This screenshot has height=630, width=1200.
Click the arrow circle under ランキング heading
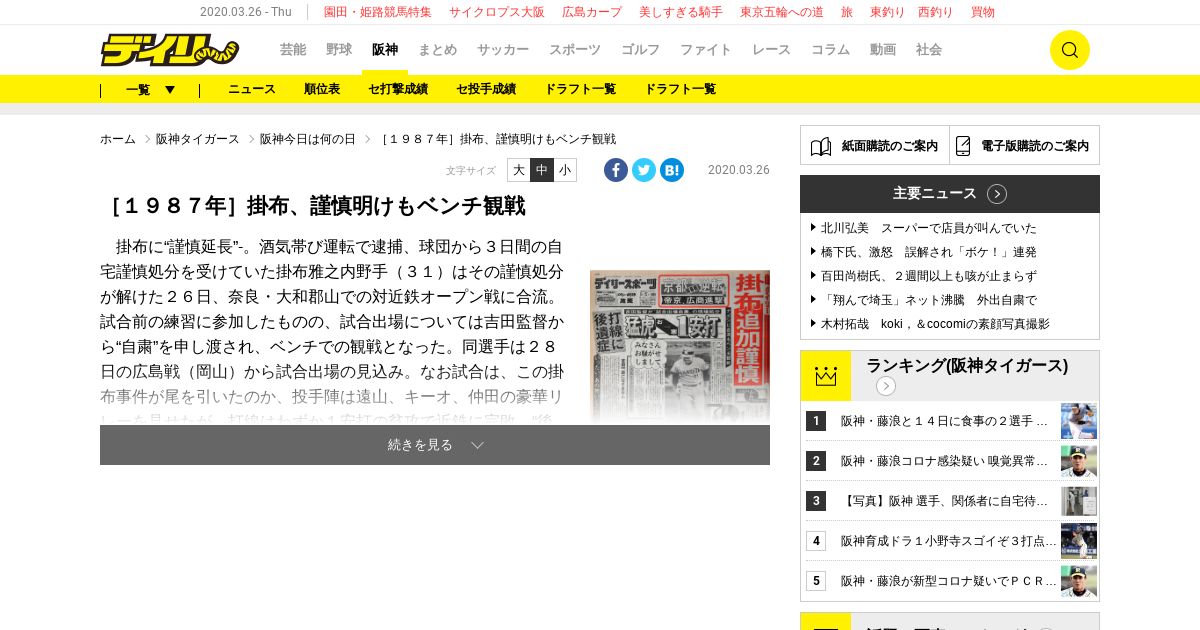coord(886,386)
